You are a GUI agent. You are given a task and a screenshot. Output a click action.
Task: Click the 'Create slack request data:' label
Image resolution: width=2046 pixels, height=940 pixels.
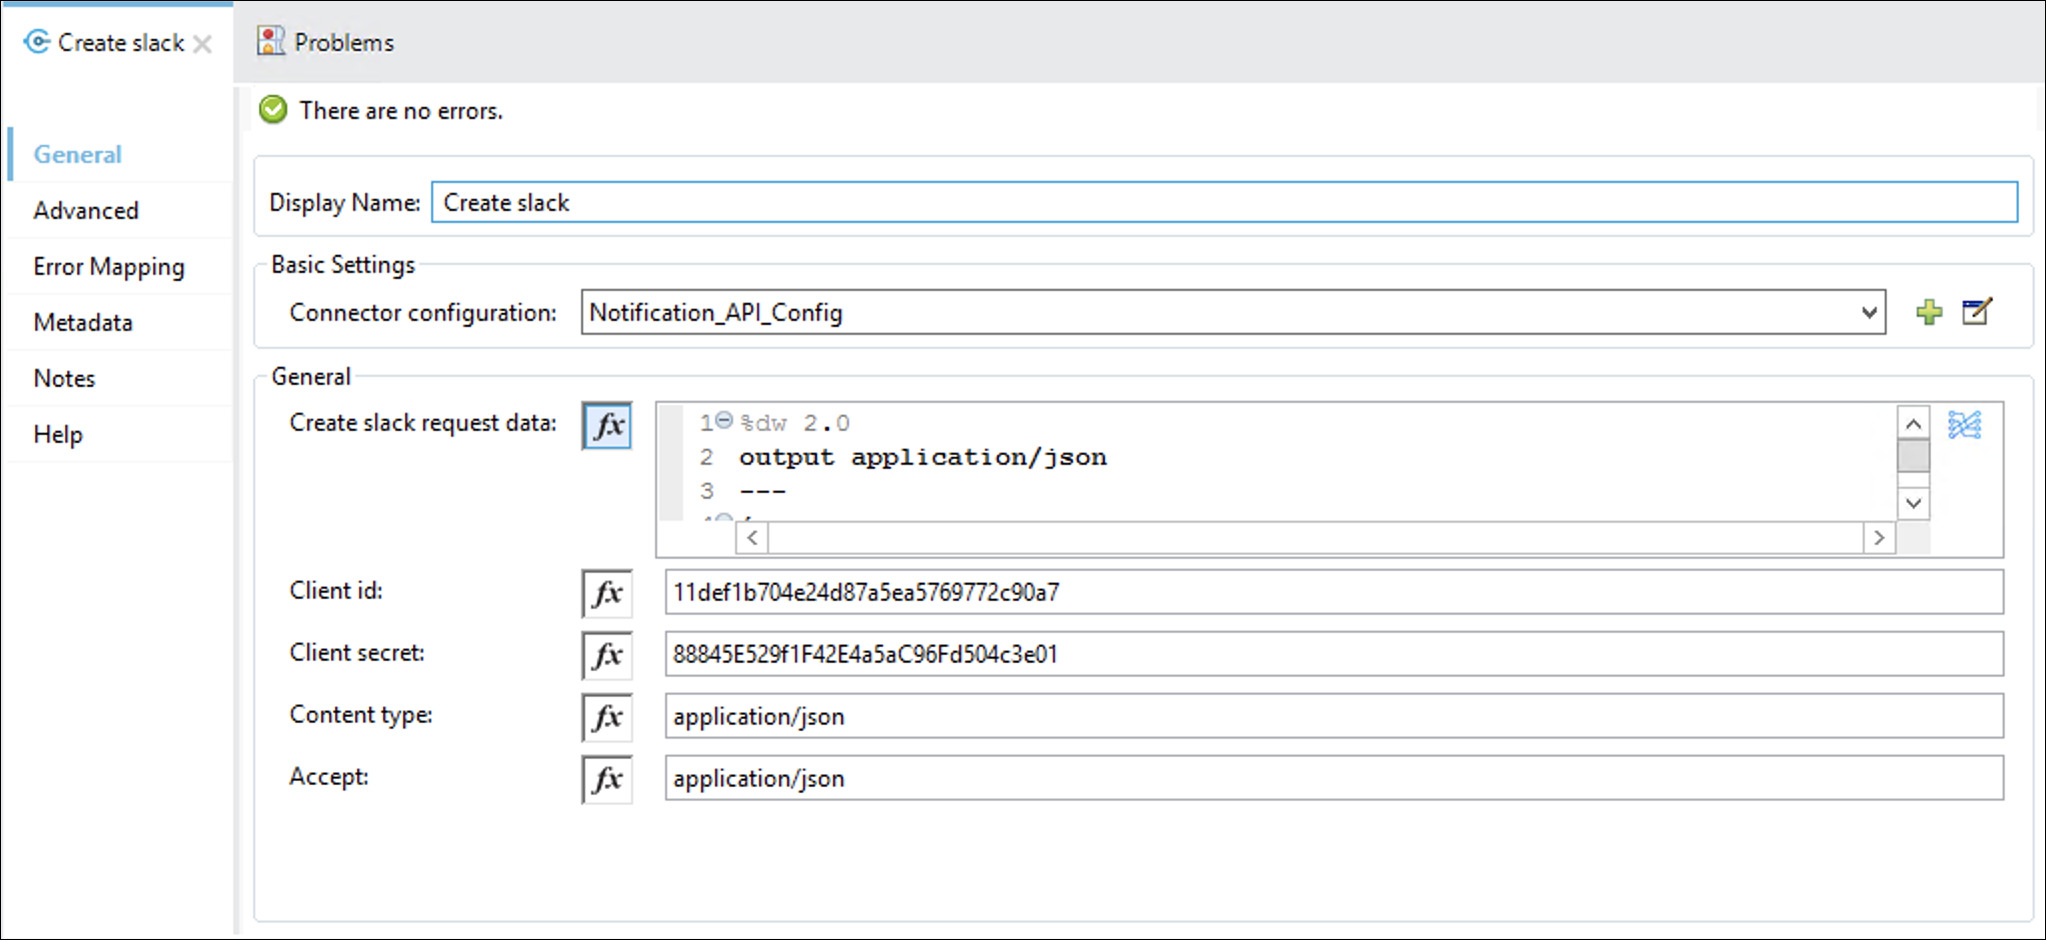[423, 423]
